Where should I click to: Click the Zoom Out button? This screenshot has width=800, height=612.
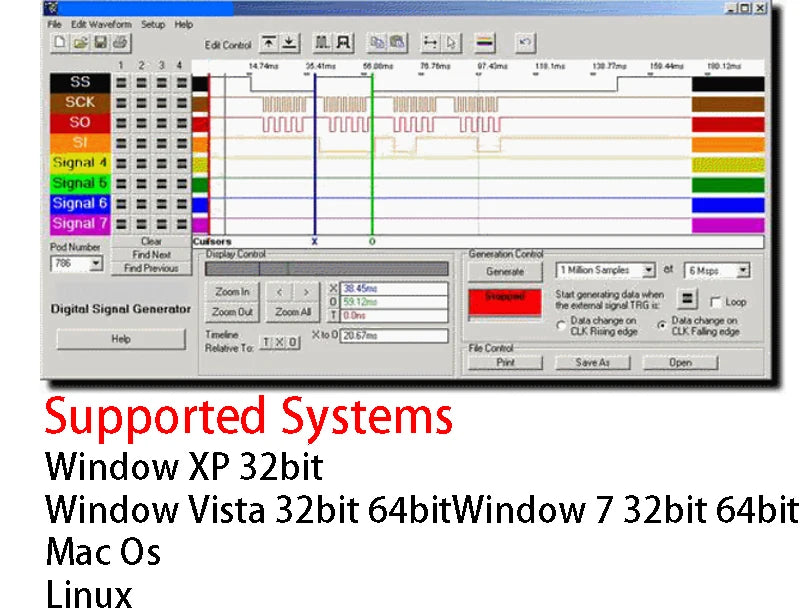click(x=232, y=312)
